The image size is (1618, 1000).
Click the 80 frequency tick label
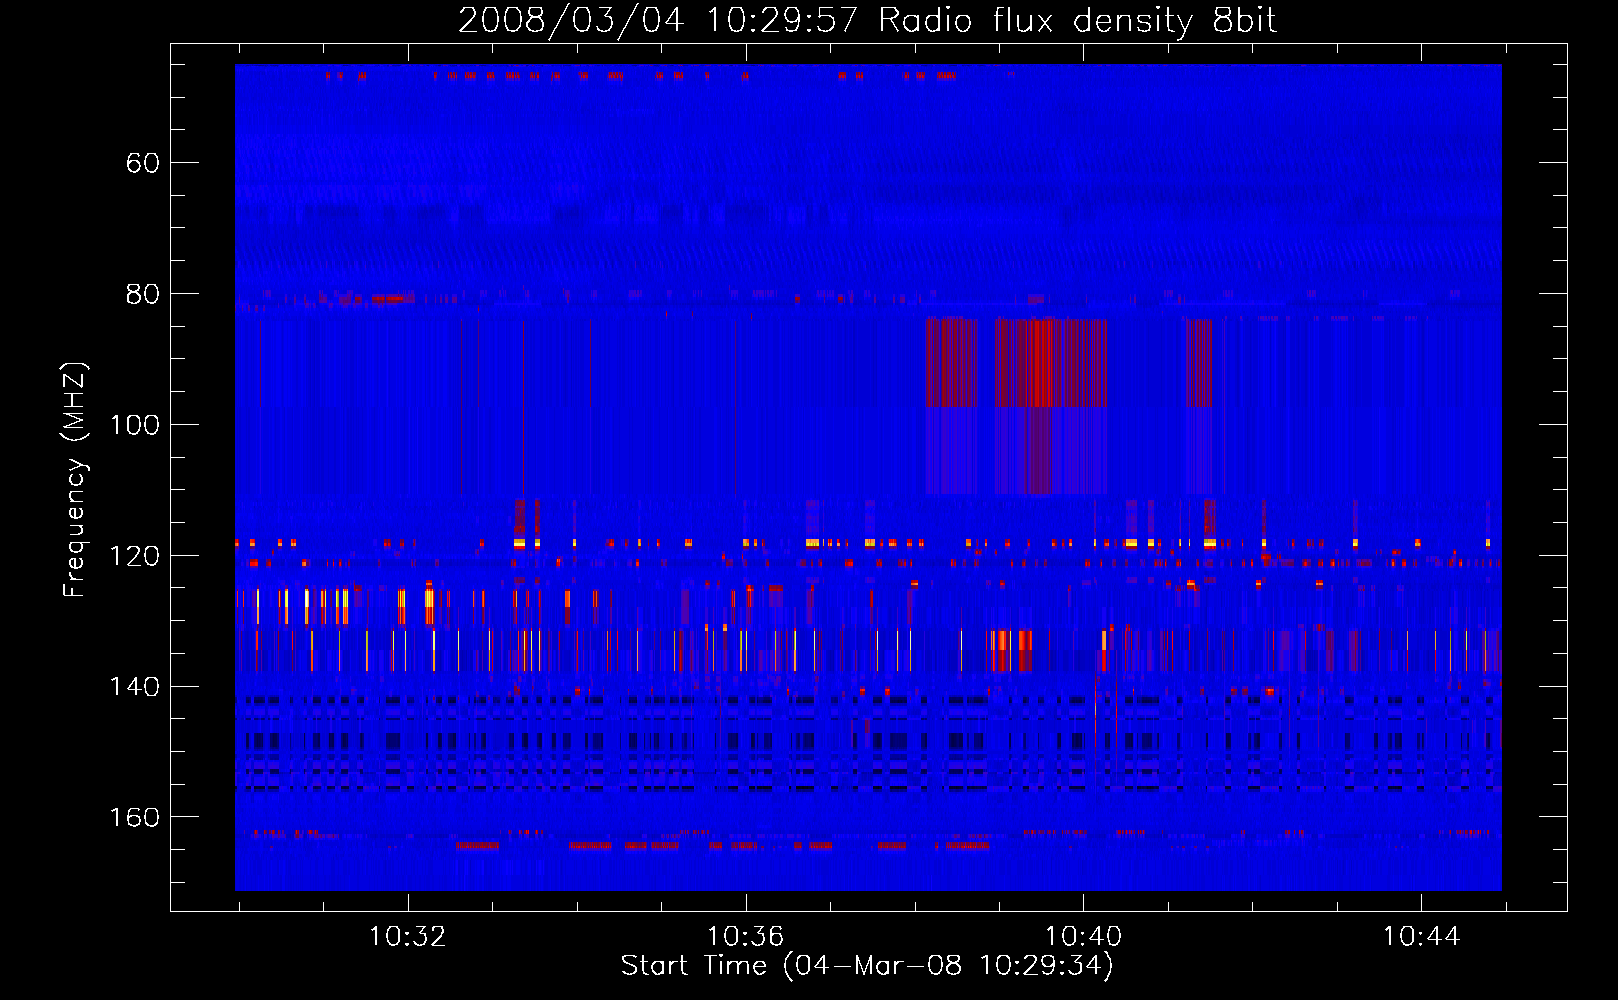(143, 294)
